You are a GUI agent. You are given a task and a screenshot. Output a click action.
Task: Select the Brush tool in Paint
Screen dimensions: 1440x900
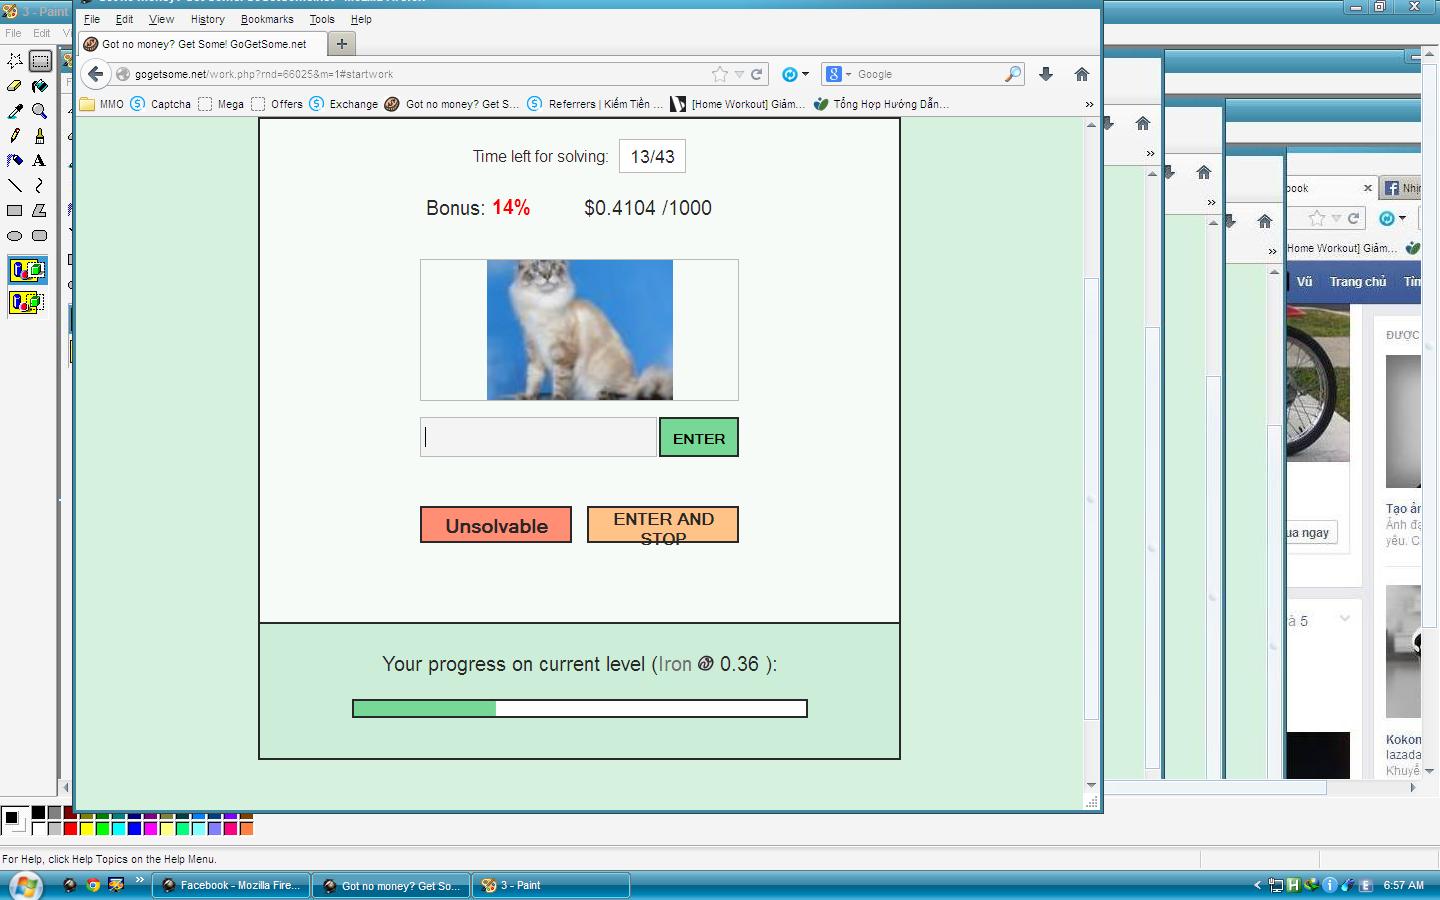tap(40, 136)
